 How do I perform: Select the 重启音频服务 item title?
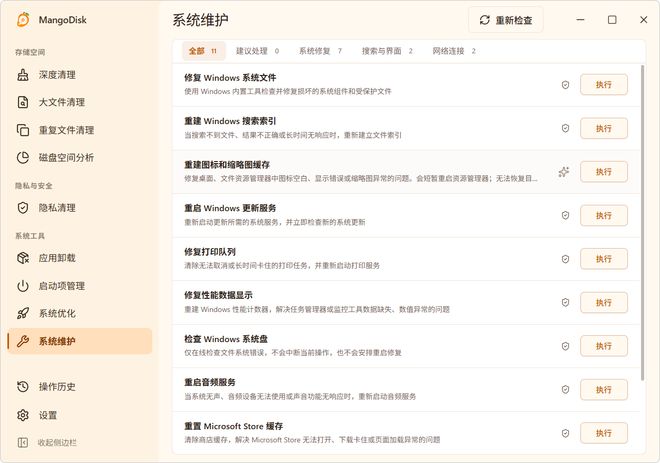(210, 382)
